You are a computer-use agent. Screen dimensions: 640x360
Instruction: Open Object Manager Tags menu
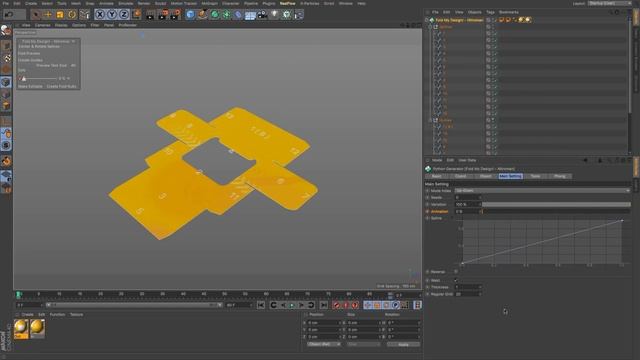pyautogui.click(x=491, y=12)
